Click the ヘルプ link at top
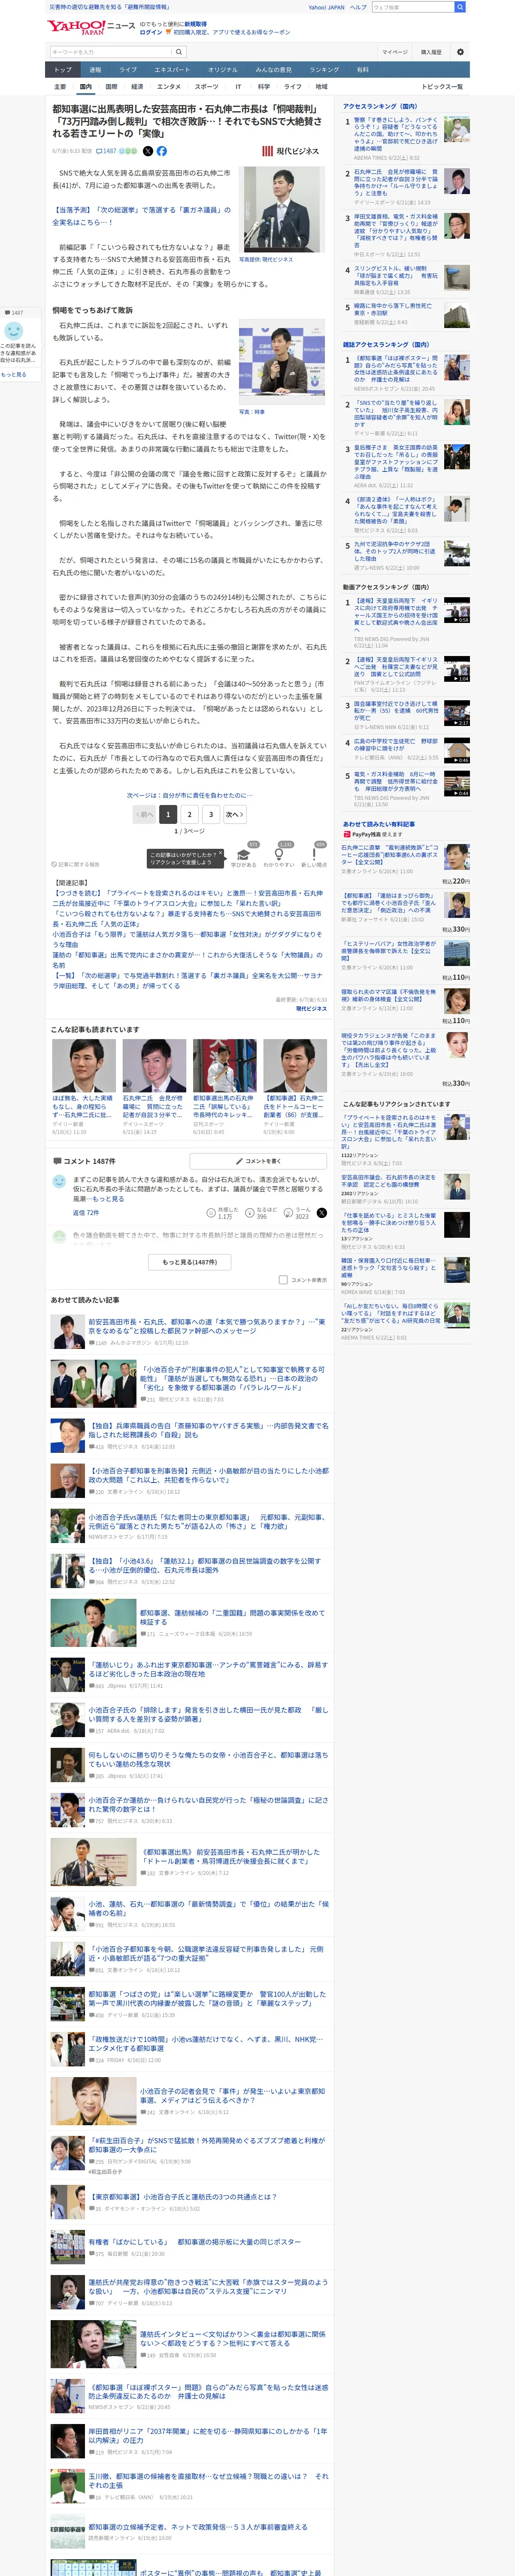The image size is (515, 2576). [x=358, y=7]
